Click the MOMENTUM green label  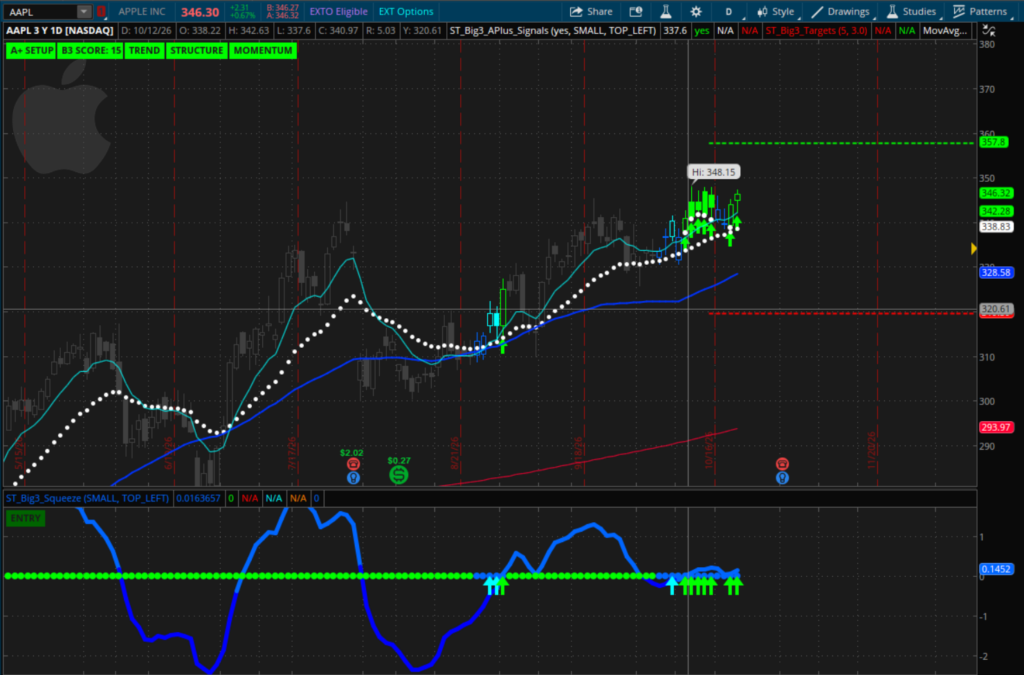coord(263,50)
